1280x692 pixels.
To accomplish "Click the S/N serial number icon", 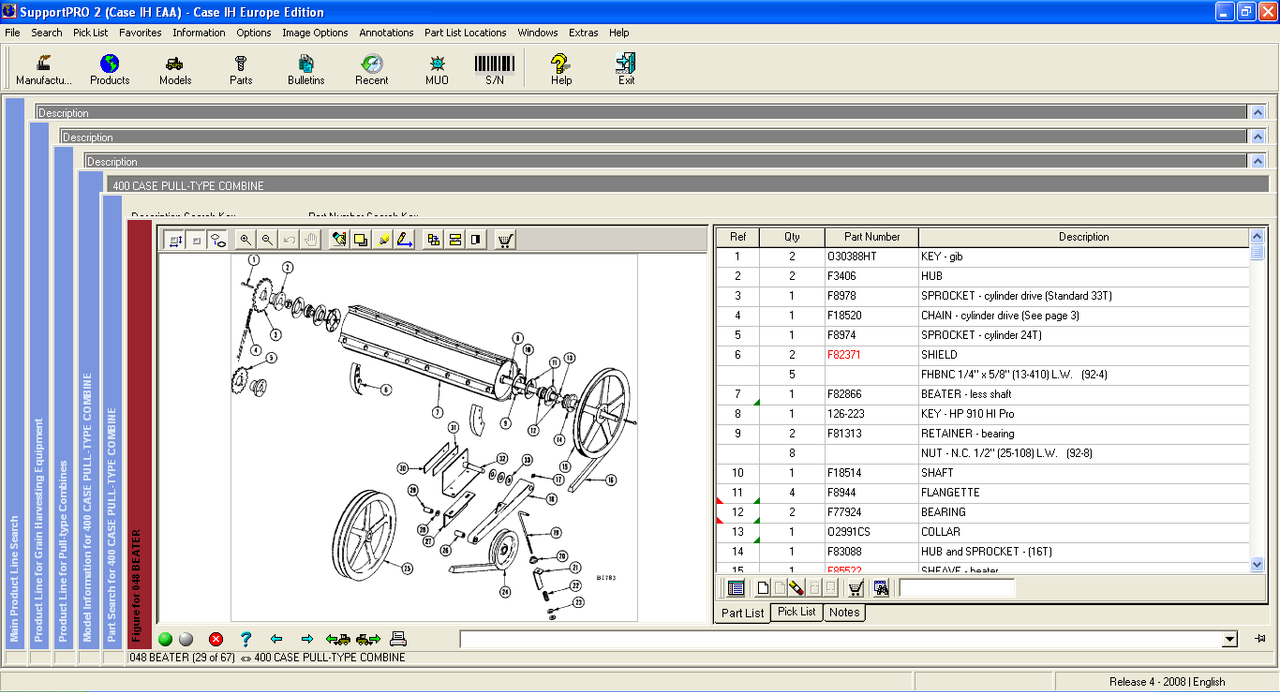I will click(495, 69).
